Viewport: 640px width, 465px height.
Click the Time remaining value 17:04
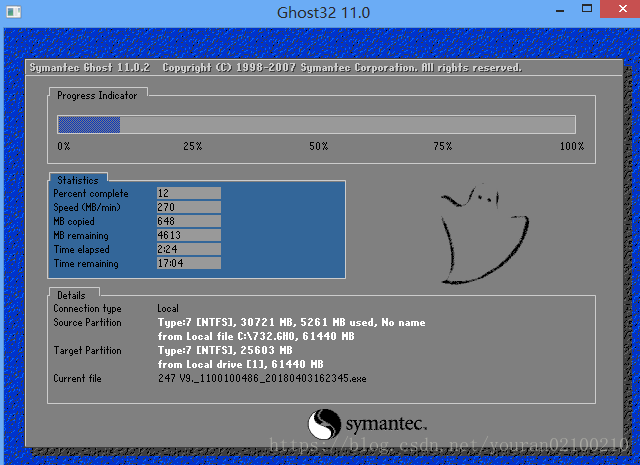pos(189,263)
